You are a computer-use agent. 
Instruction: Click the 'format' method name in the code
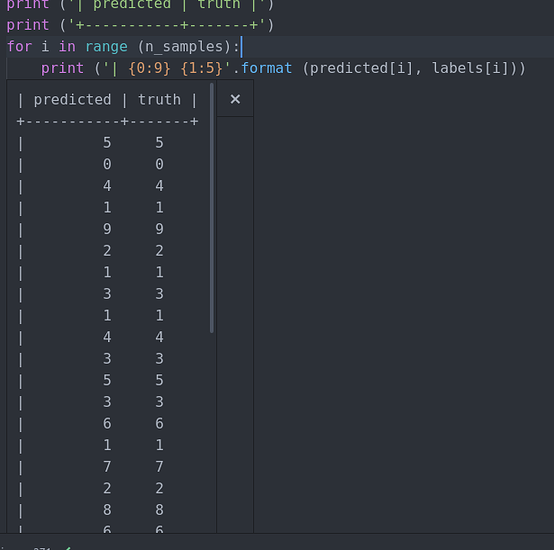click(267, 68)
